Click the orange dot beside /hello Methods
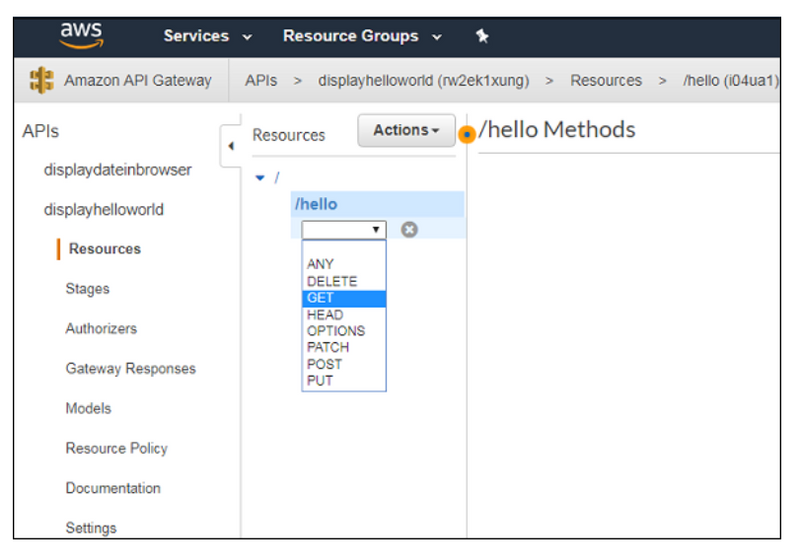 click(466, 134)
